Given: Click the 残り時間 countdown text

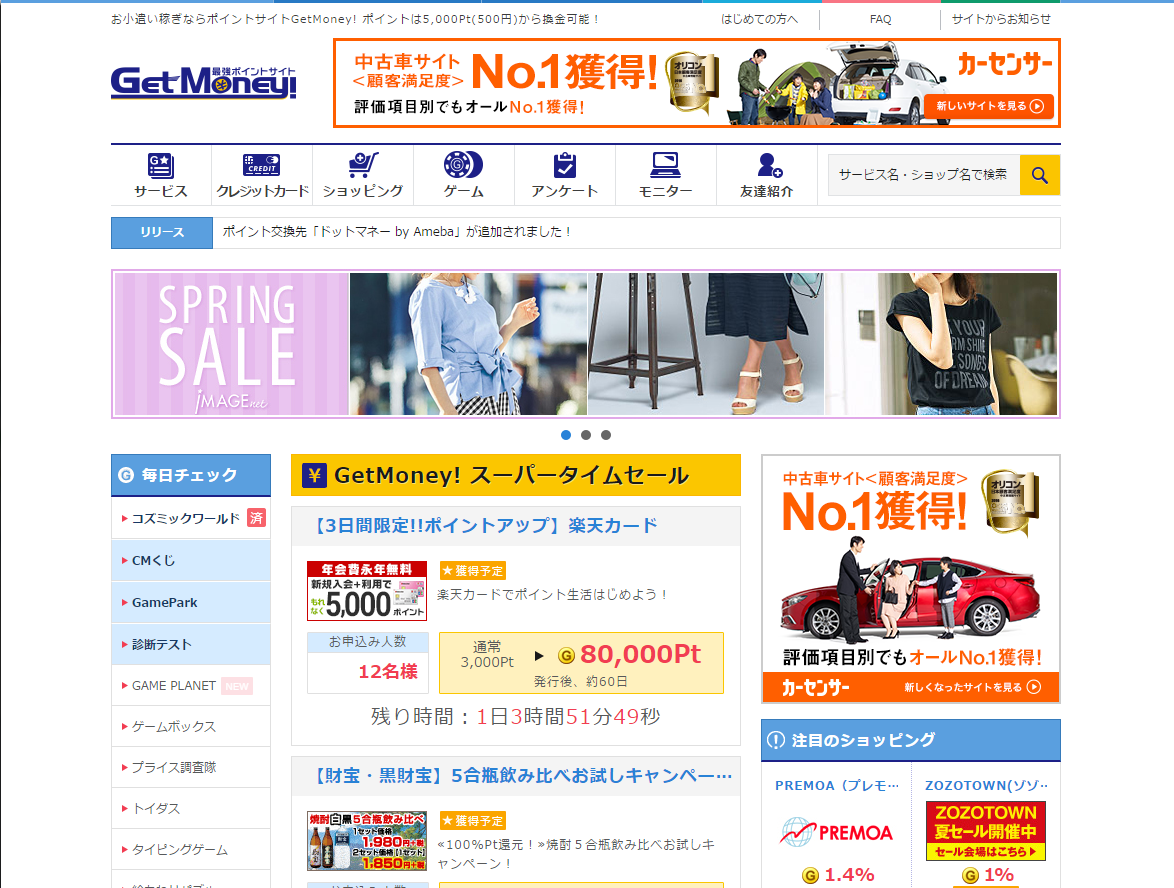Looking at the screenshot, I should (516, 717).
